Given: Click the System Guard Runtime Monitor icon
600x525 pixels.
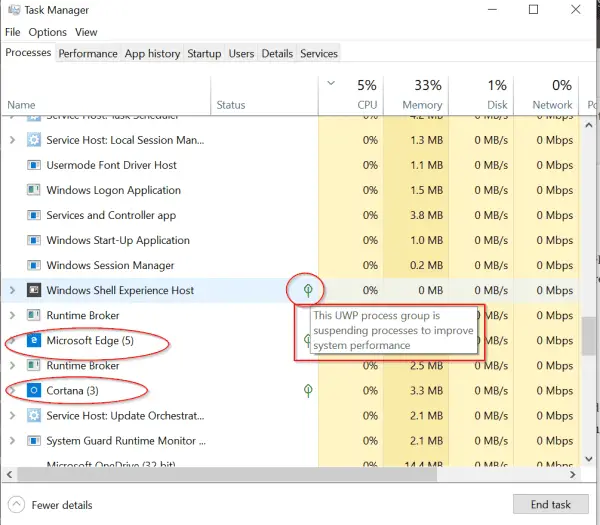Looking at the screenshot, I should (34, 441).
